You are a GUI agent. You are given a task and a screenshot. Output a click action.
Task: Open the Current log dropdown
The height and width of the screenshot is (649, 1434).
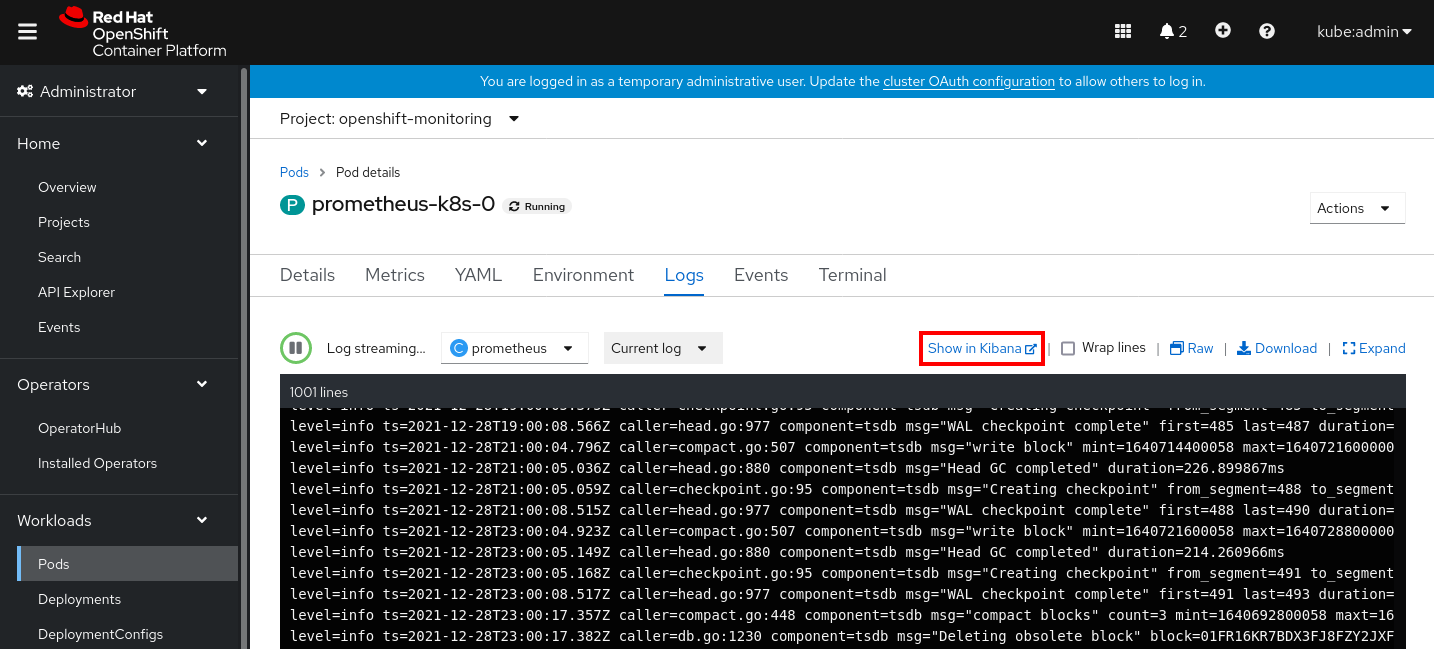(x=662, y=348)
